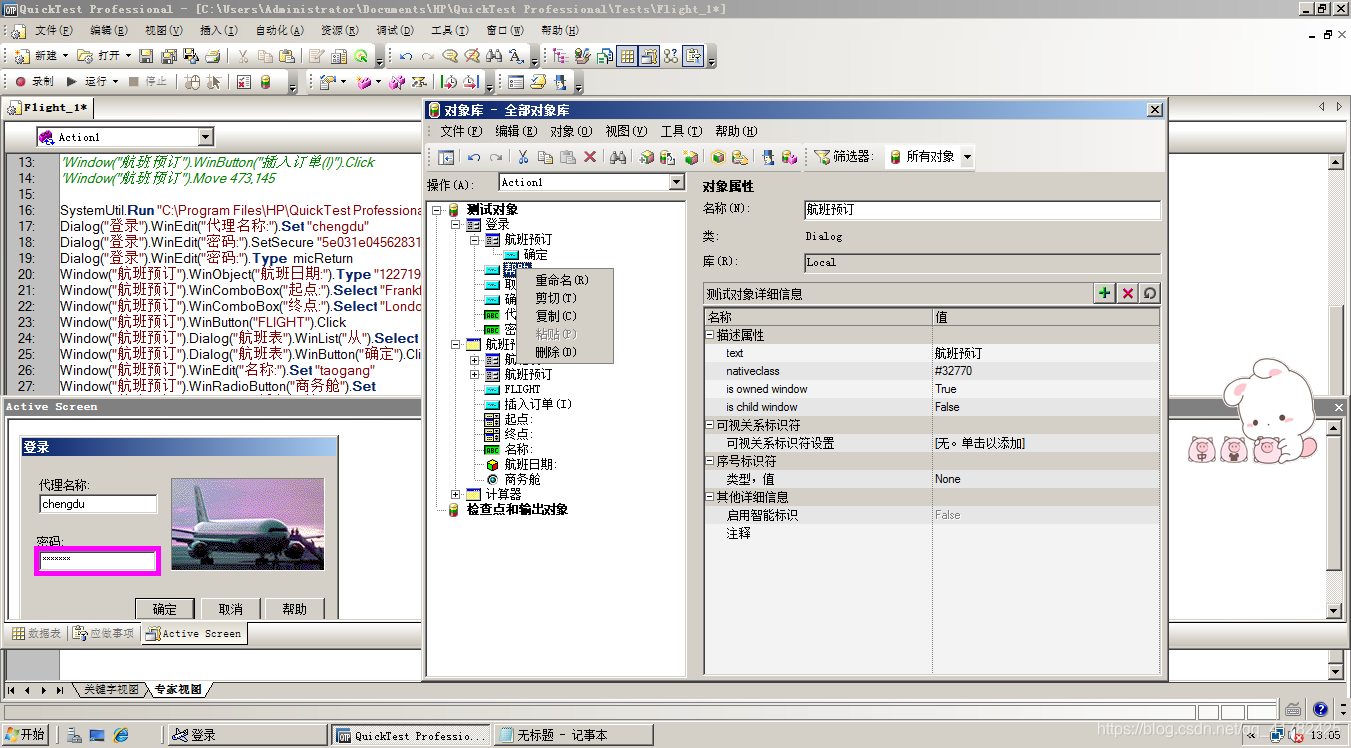
Task: Open the Action1 dropdown in the script editor
Action: pos(206,137)
